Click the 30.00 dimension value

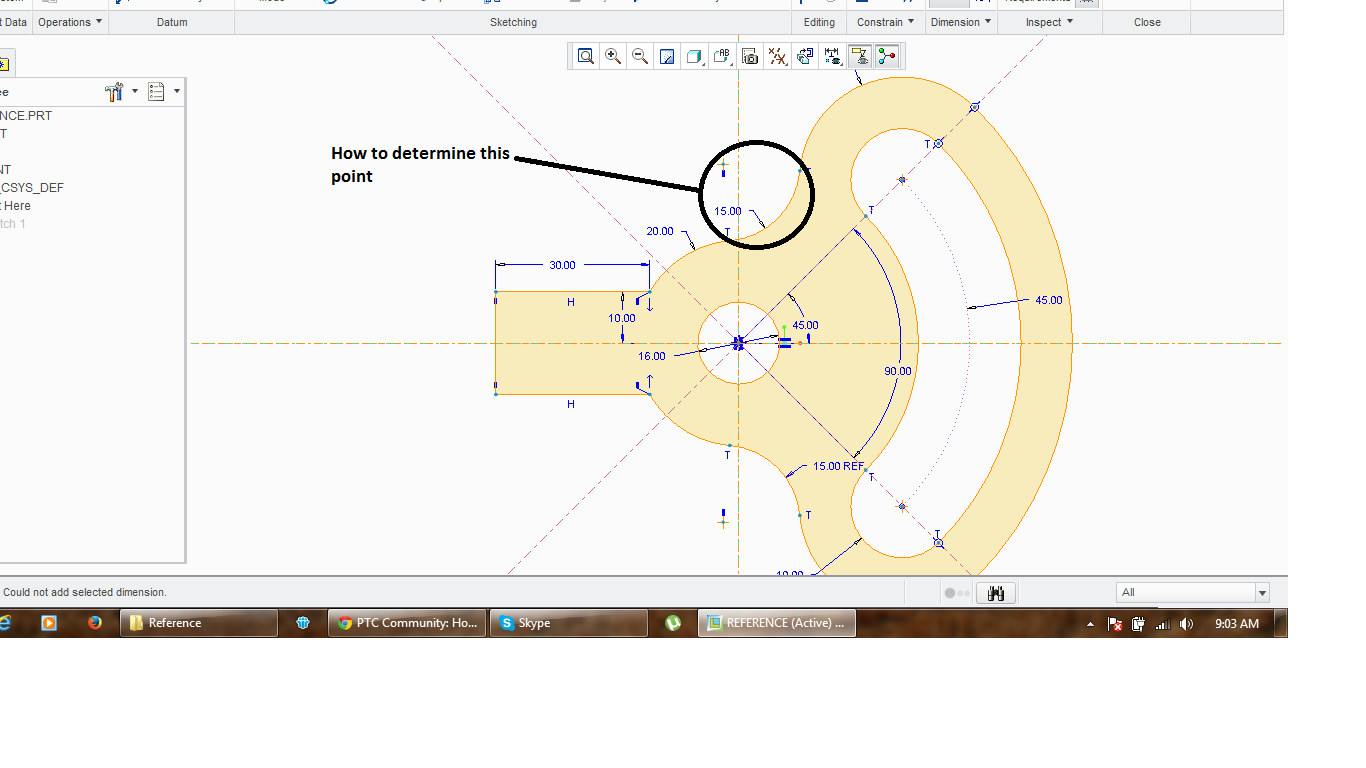pyautogui.click(x=562, y=265)
